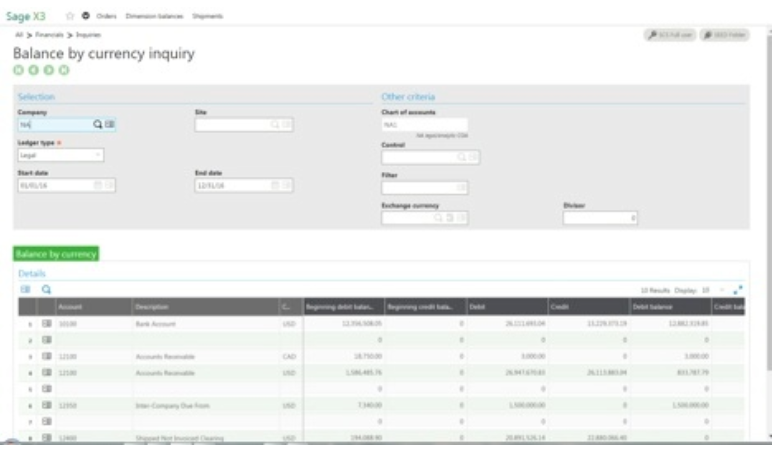Go to the first record navigation icon
The width and height of the screenshot is (779, 454).
pyautogui.click(x=18, y=70)
